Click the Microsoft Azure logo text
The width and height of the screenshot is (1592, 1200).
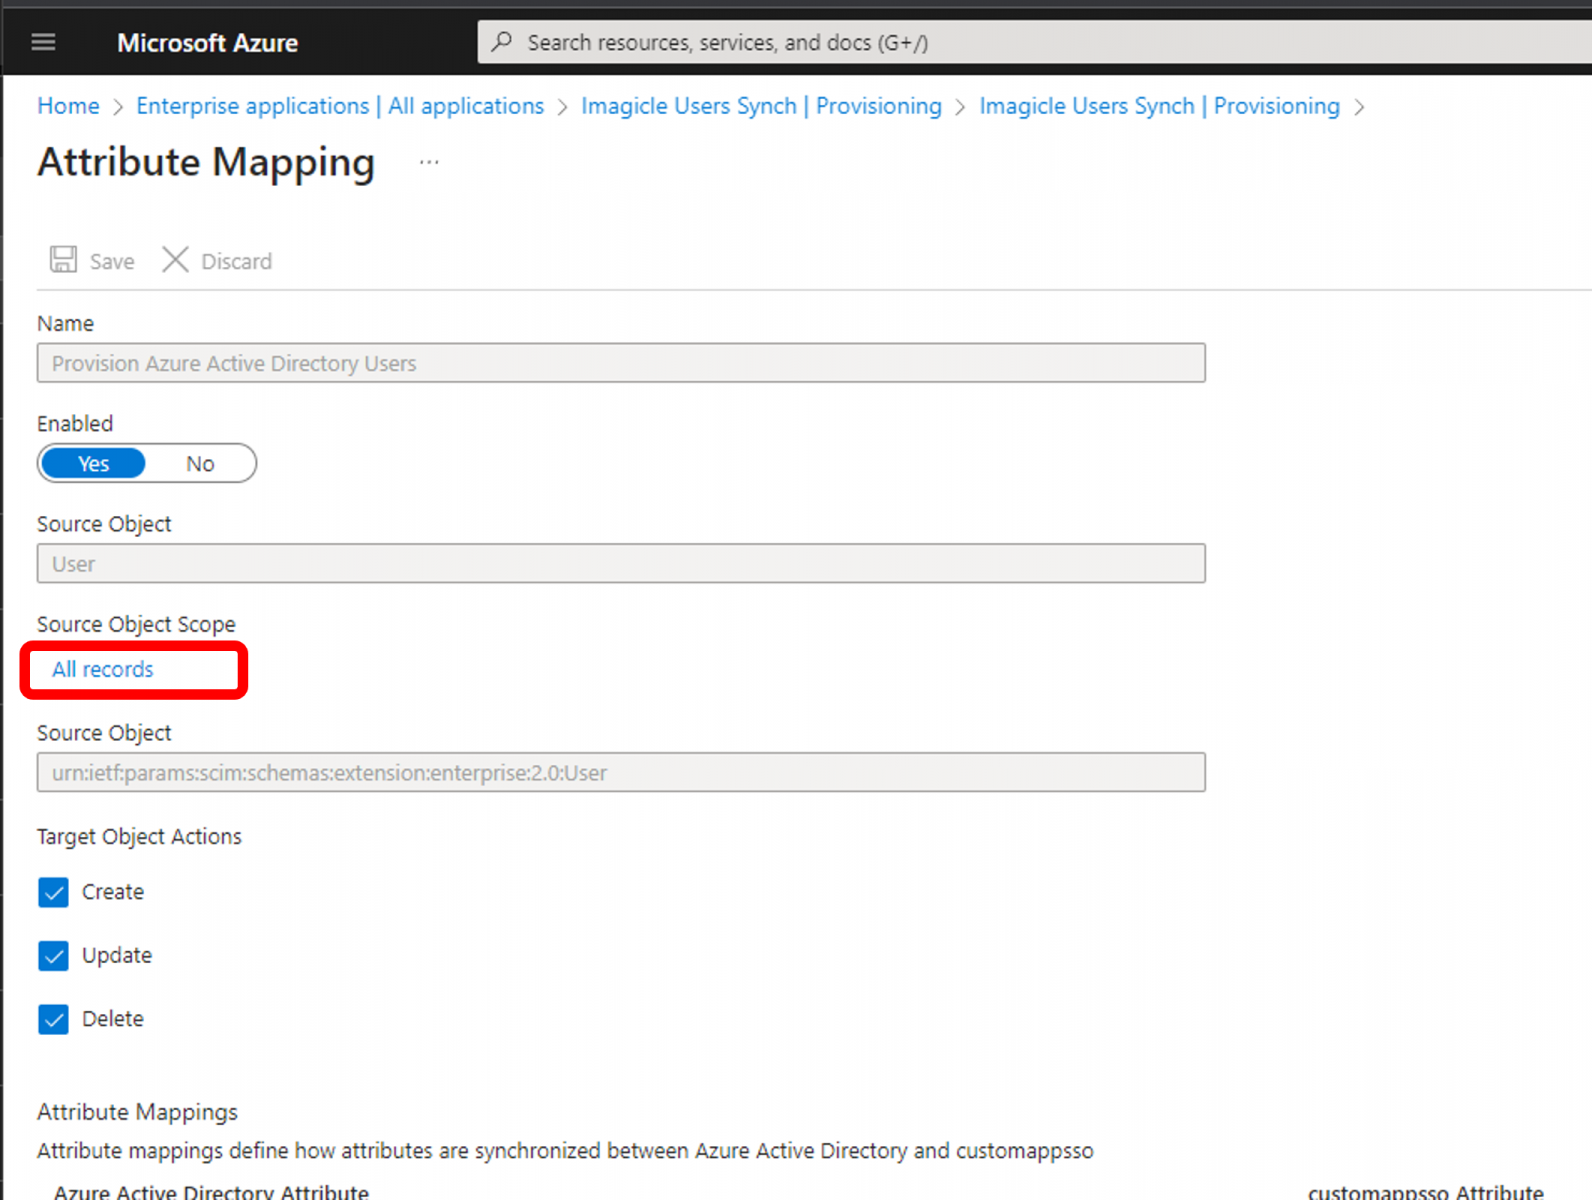tap(207, 43)
